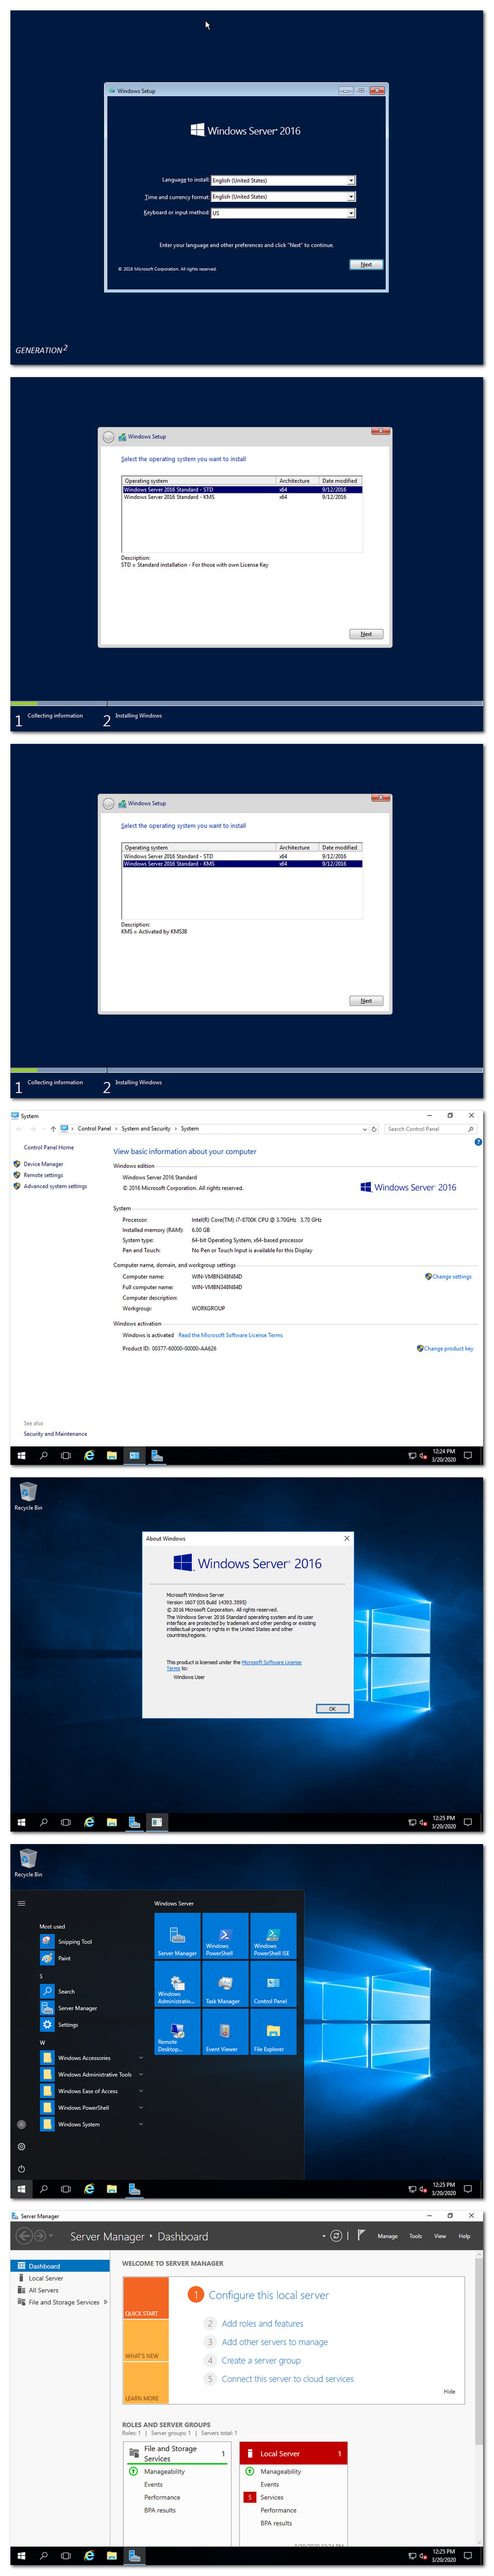The width and height of the screenshot is (494, 2576).
Task: Open the Manage menu in Server Manager
Action: 387,2235
